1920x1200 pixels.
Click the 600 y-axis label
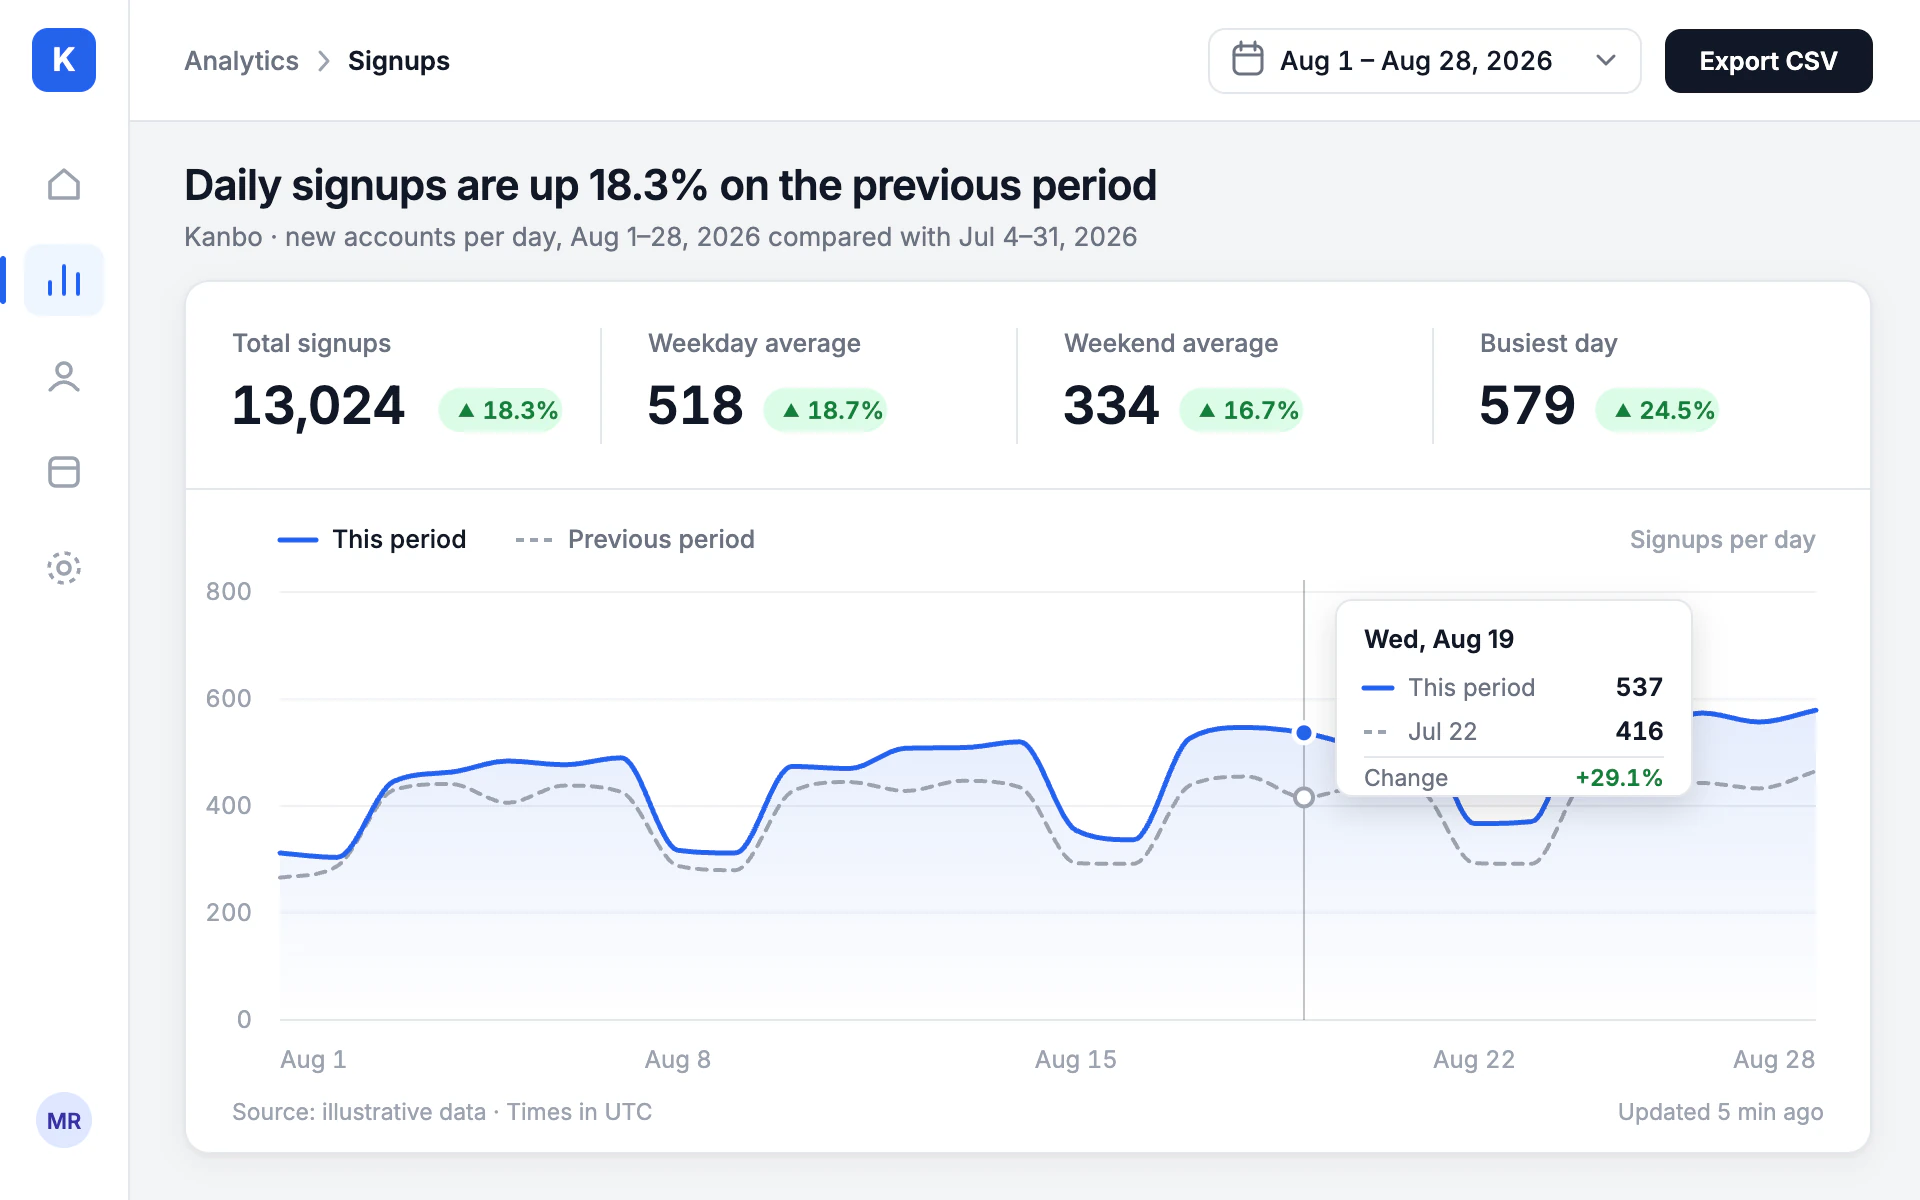(229, 698)
